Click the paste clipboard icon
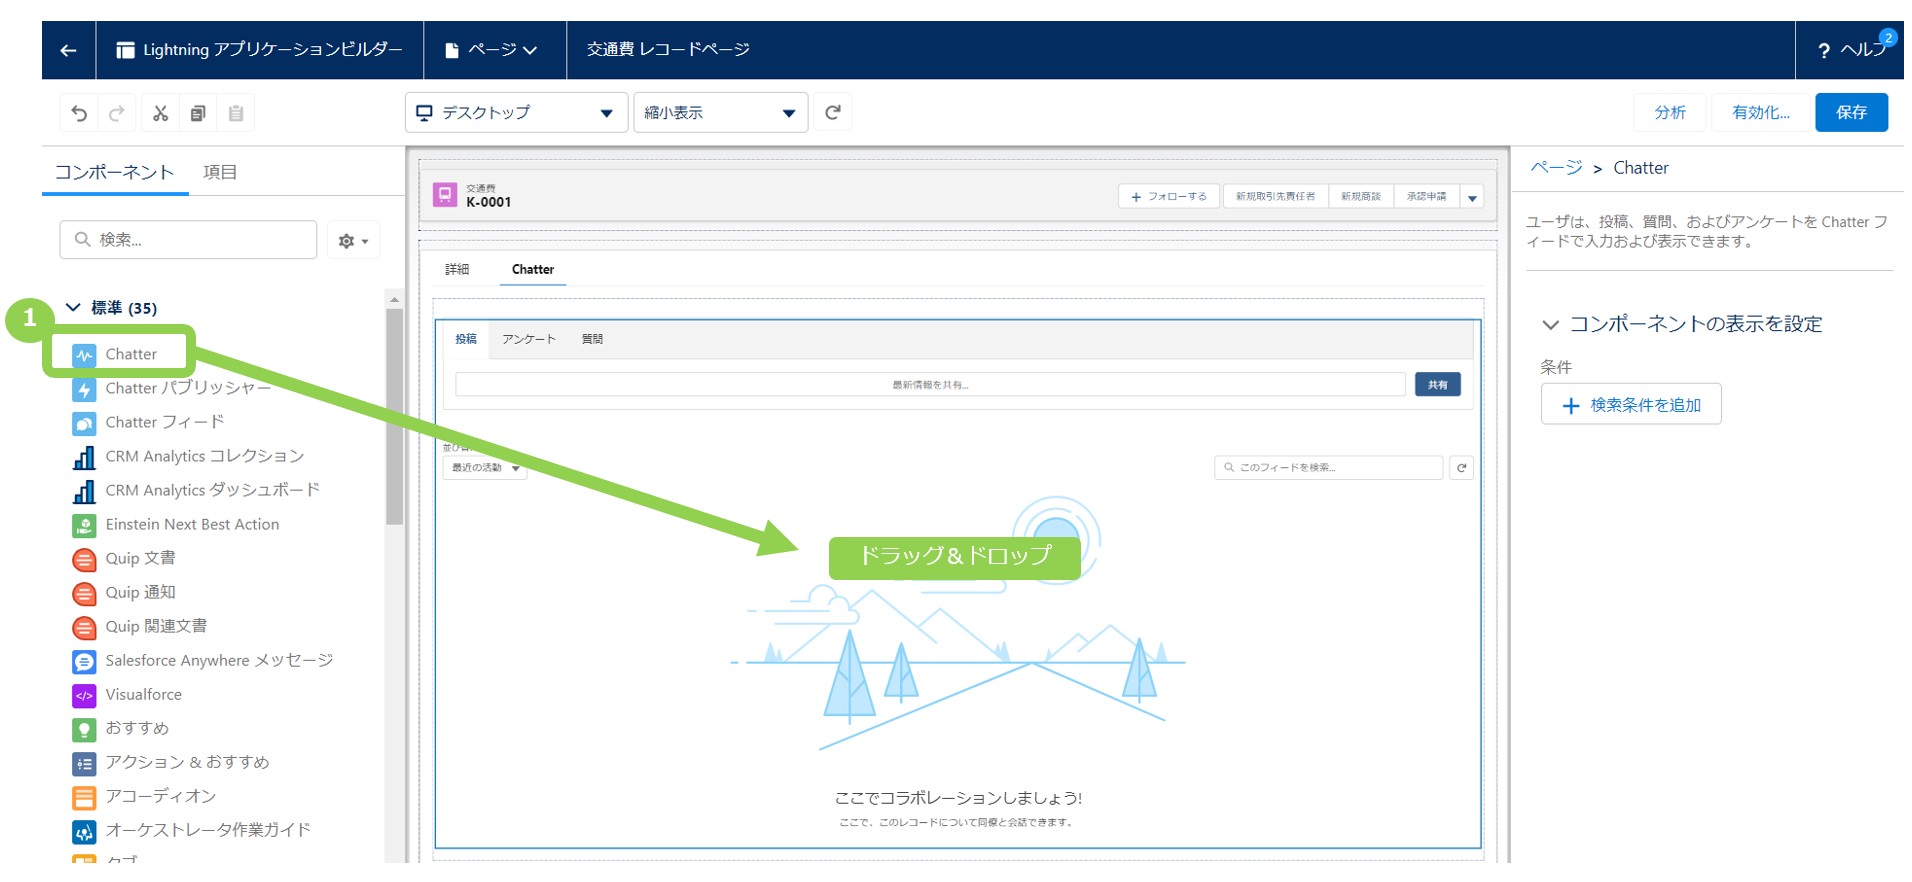Screen dimensions: 1912x882 pyautogui.click(x=236, y=113)
